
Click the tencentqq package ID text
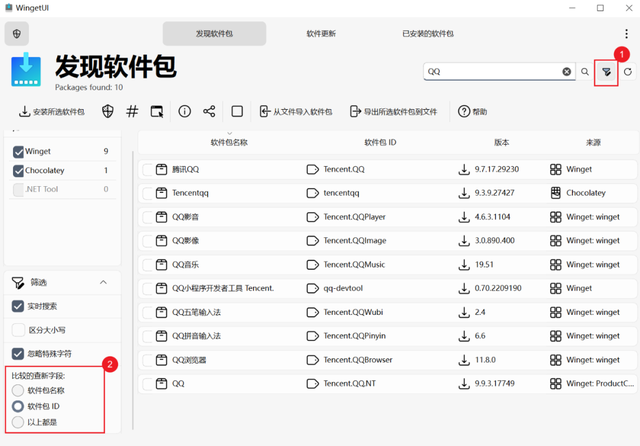click(341, 193)
